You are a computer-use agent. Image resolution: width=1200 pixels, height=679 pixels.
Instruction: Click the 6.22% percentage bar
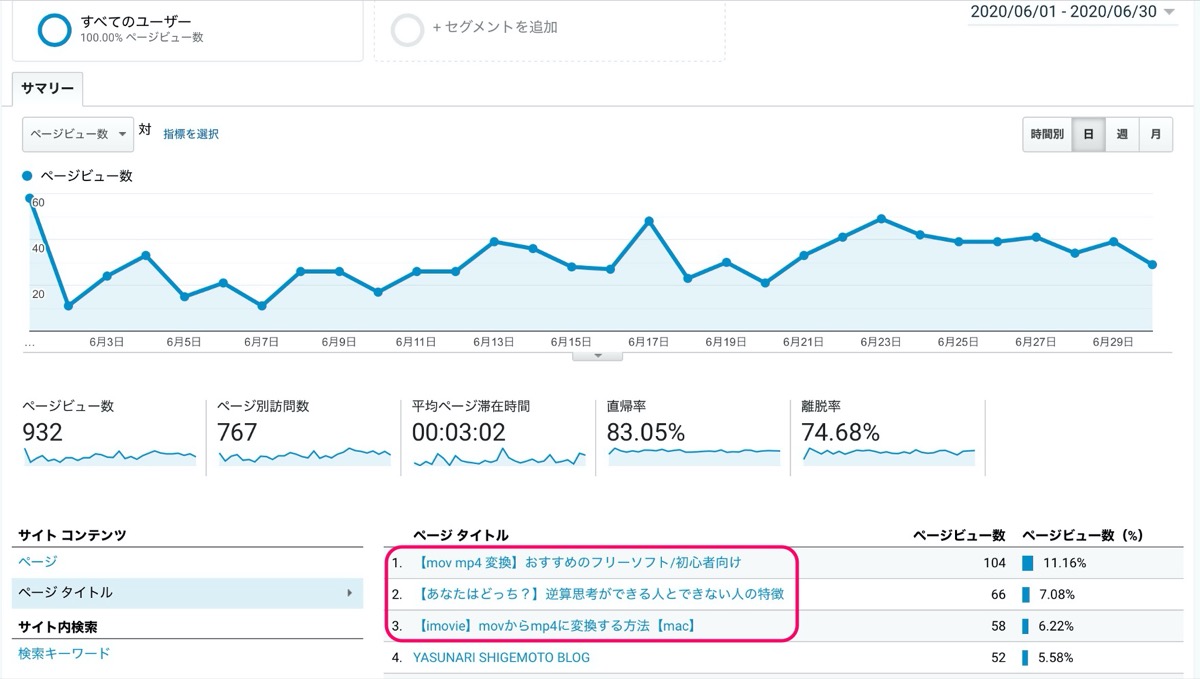click(x=1026, y=626)
